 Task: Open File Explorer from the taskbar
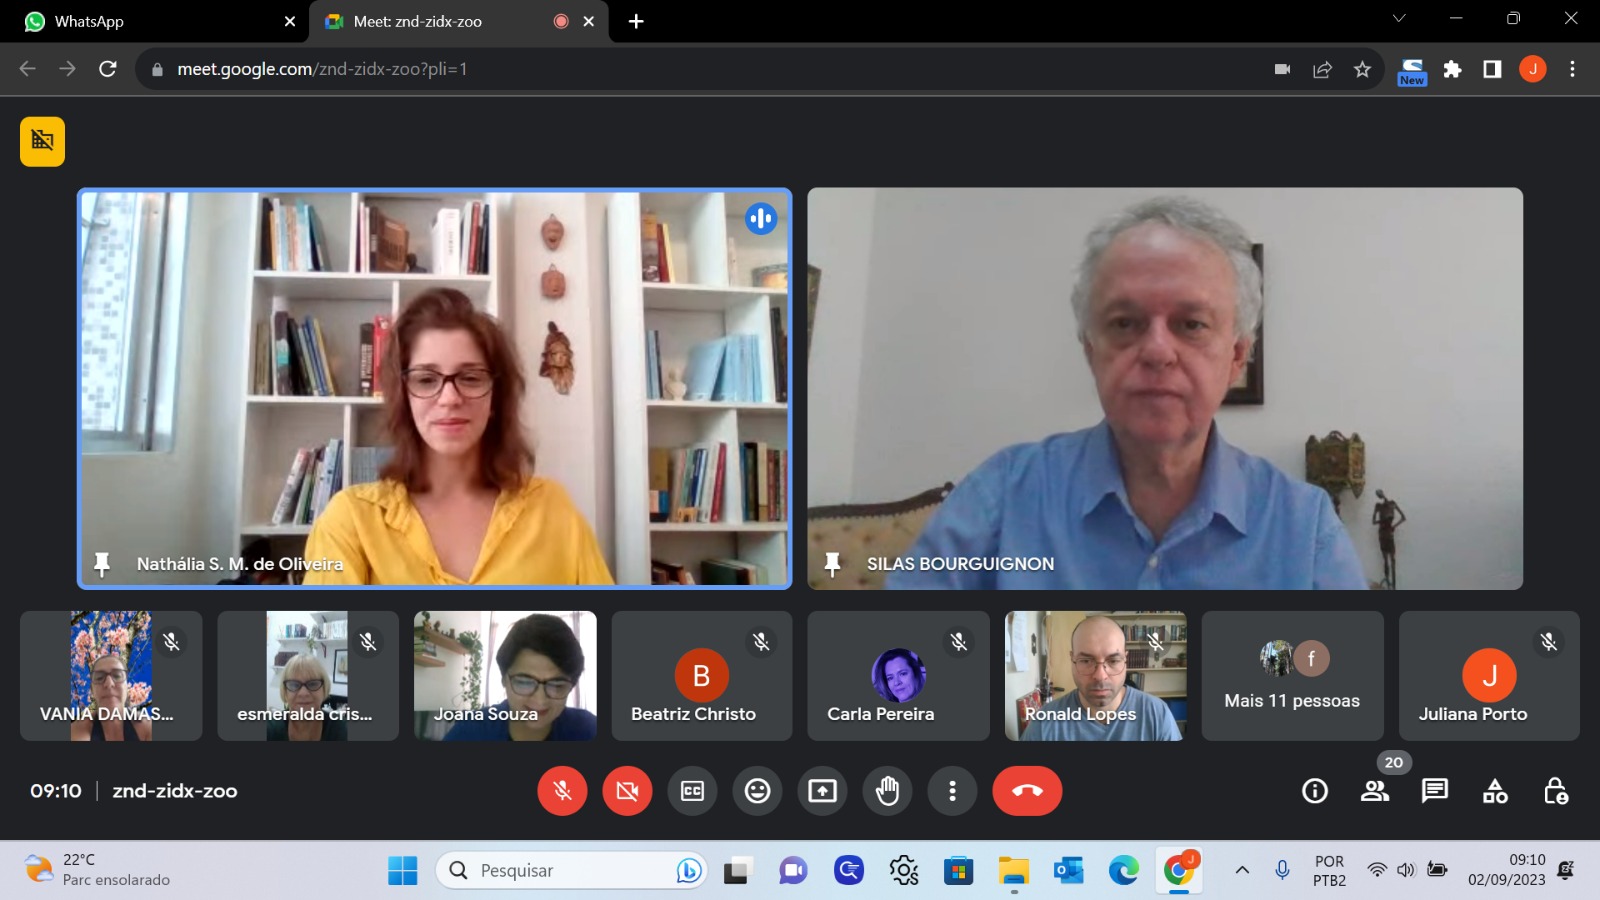[x=1013, y=871]
